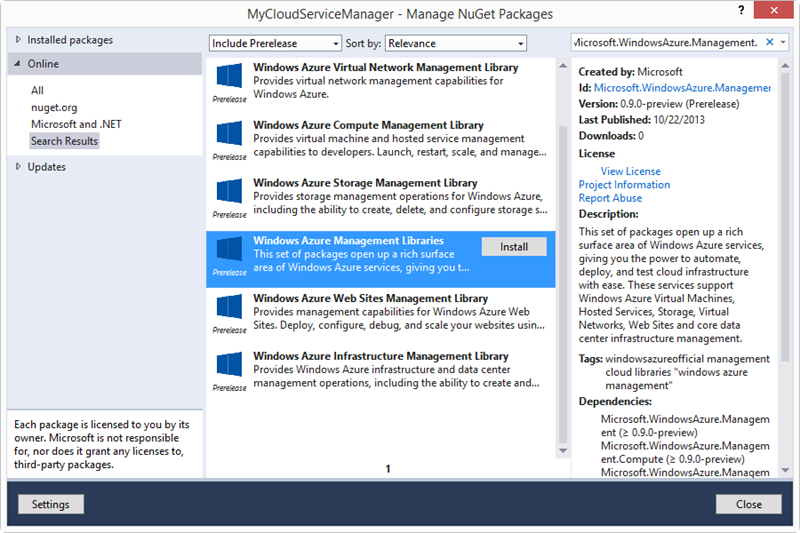Click the package list scroll down arrow
The height and width of the screenshot is (533, 800).
click(x=563, y=450)
